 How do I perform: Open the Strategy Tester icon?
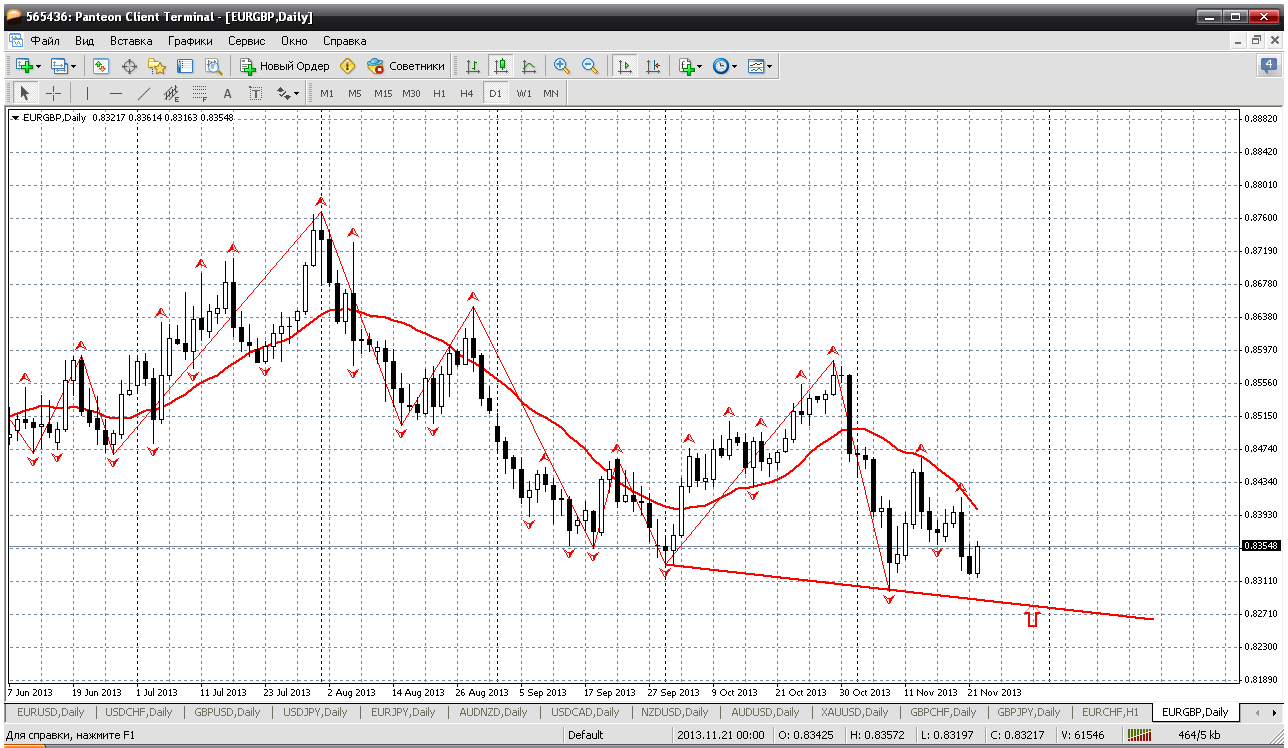pos(213,66)
